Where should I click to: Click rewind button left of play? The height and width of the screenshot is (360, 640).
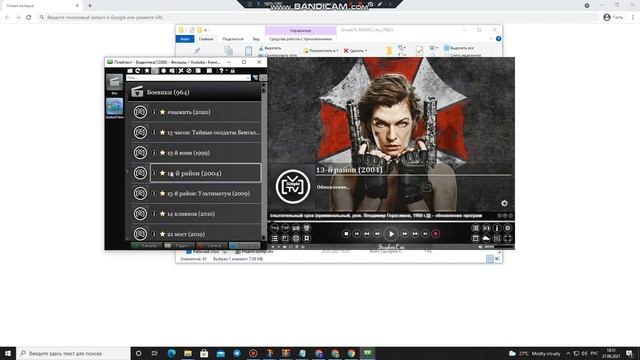[377, 234]
